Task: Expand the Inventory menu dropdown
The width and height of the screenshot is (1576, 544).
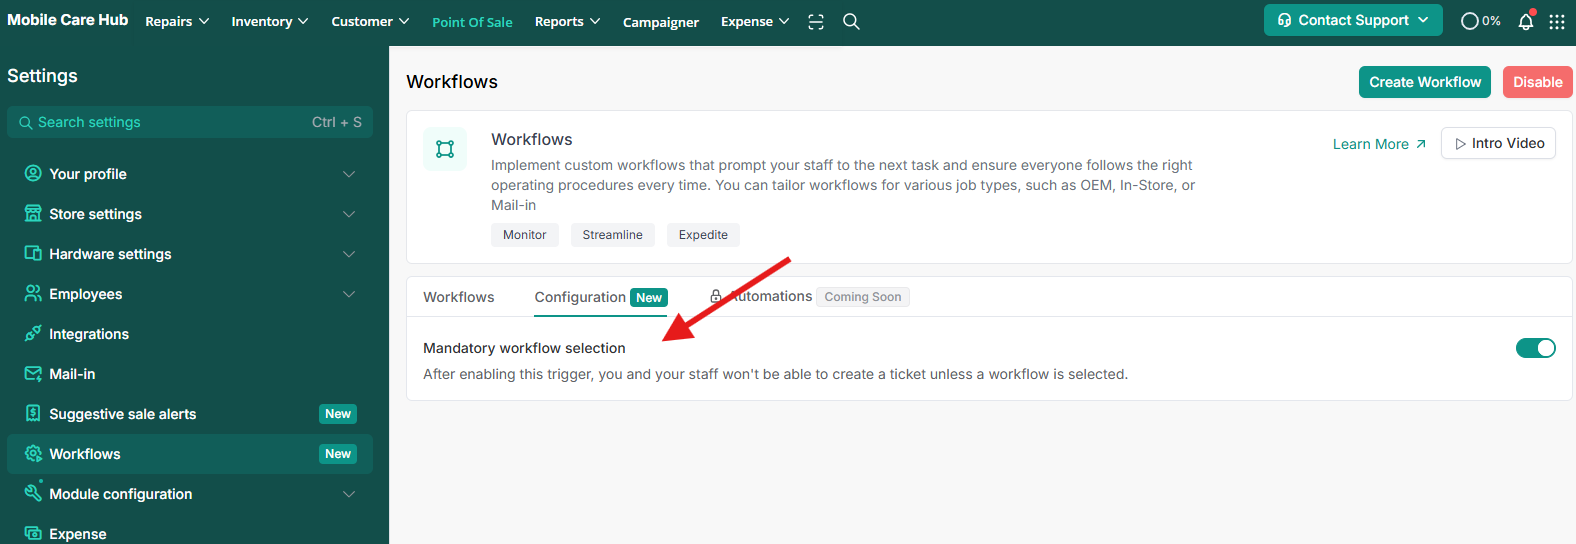Action: [x=270, y=22]
